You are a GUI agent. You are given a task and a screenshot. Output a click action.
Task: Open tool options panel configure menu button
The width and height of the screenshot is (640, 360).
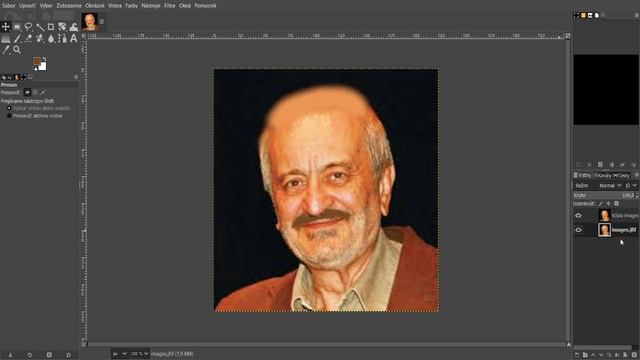(76, 77)
